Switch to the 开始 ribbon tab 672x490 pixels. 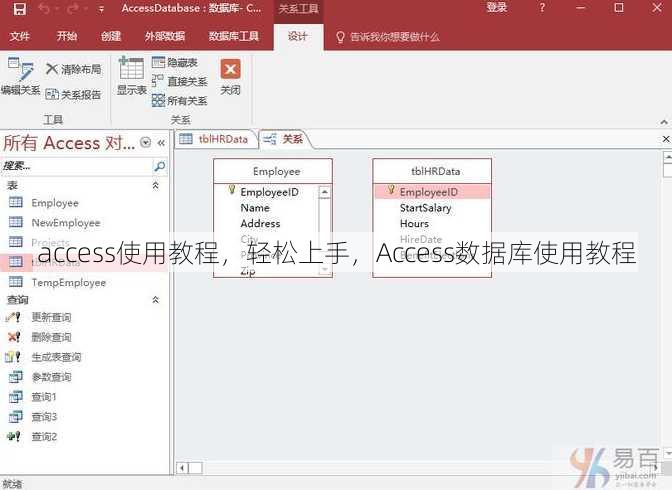pyautogui.click(x=67, y=36)
